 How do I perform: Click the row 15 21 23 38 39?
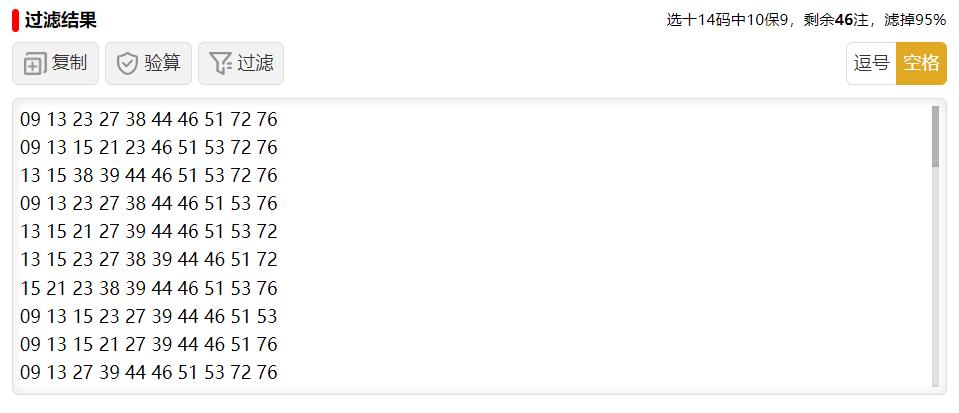pyautogui.click(x=149, y=288)
